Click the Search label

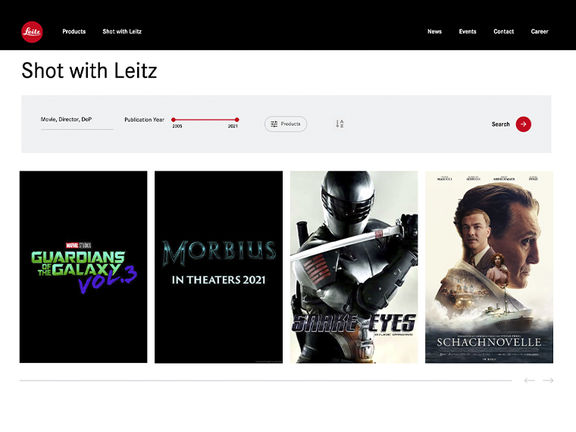tap(501, 124)
